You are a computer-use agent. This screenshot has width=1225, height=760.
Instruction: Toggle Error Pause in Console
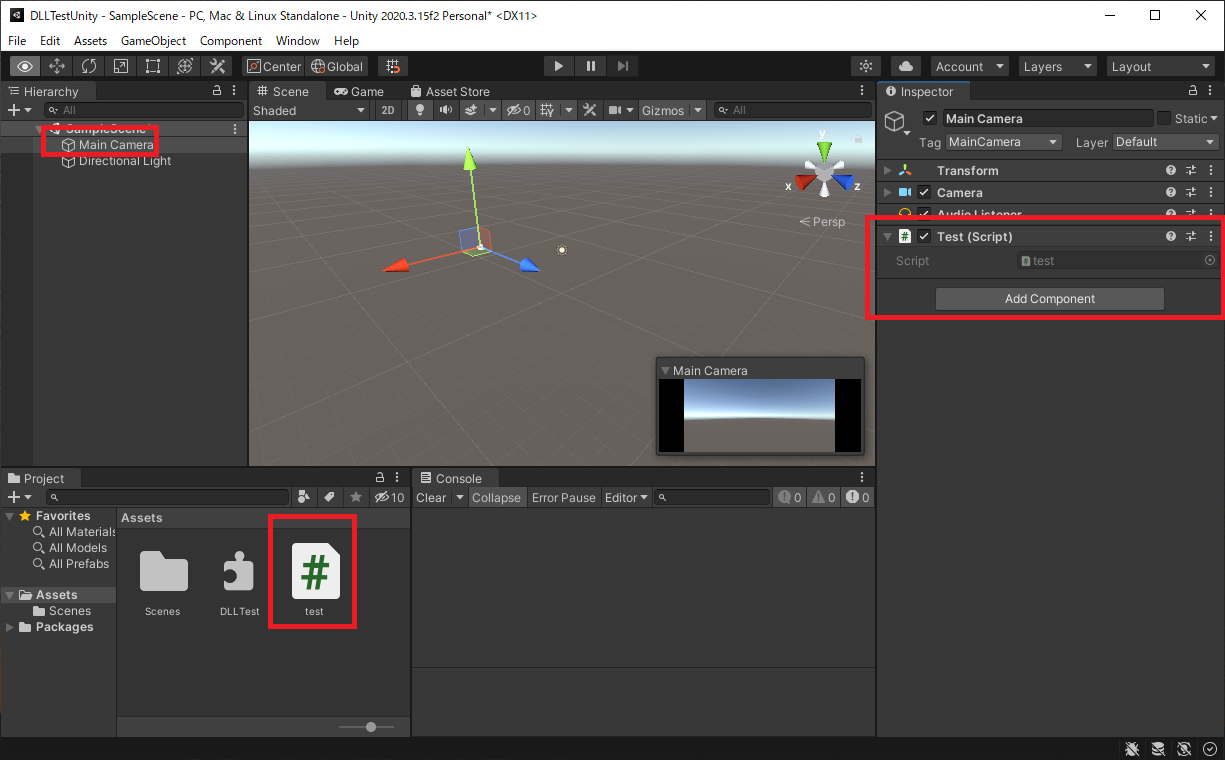[x=564, y=497]
